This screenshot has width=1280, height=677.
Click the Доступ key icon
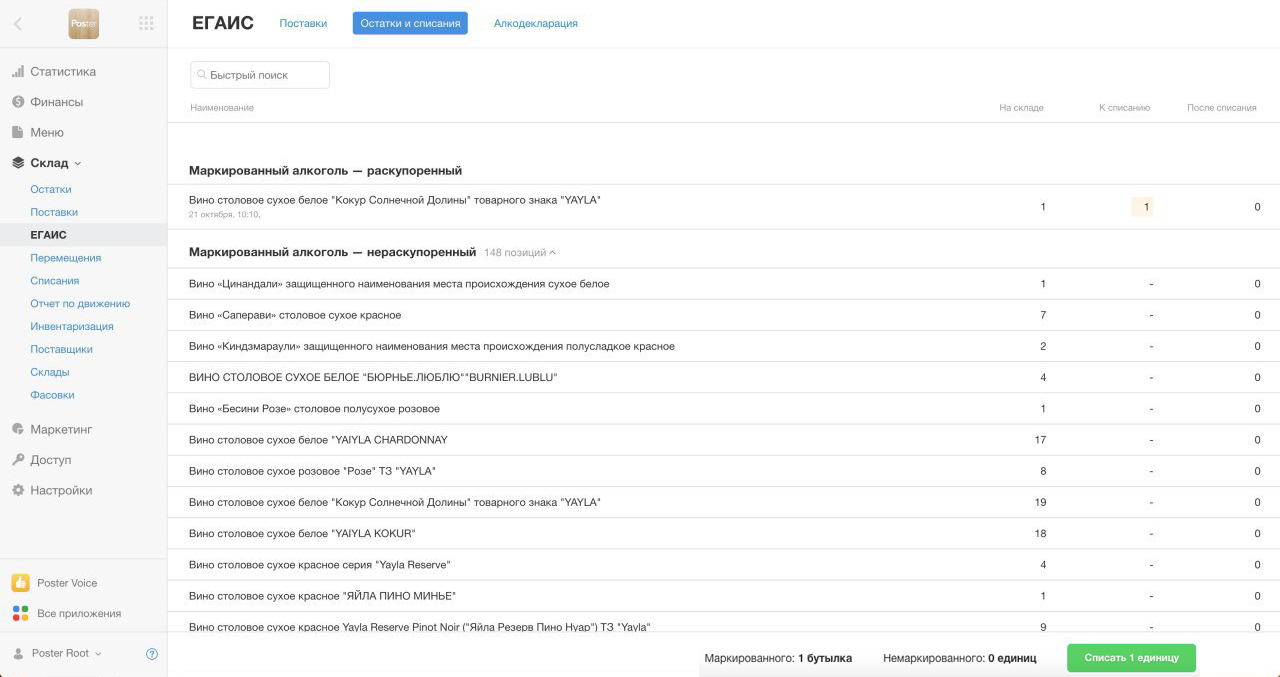tap(18, 460)
